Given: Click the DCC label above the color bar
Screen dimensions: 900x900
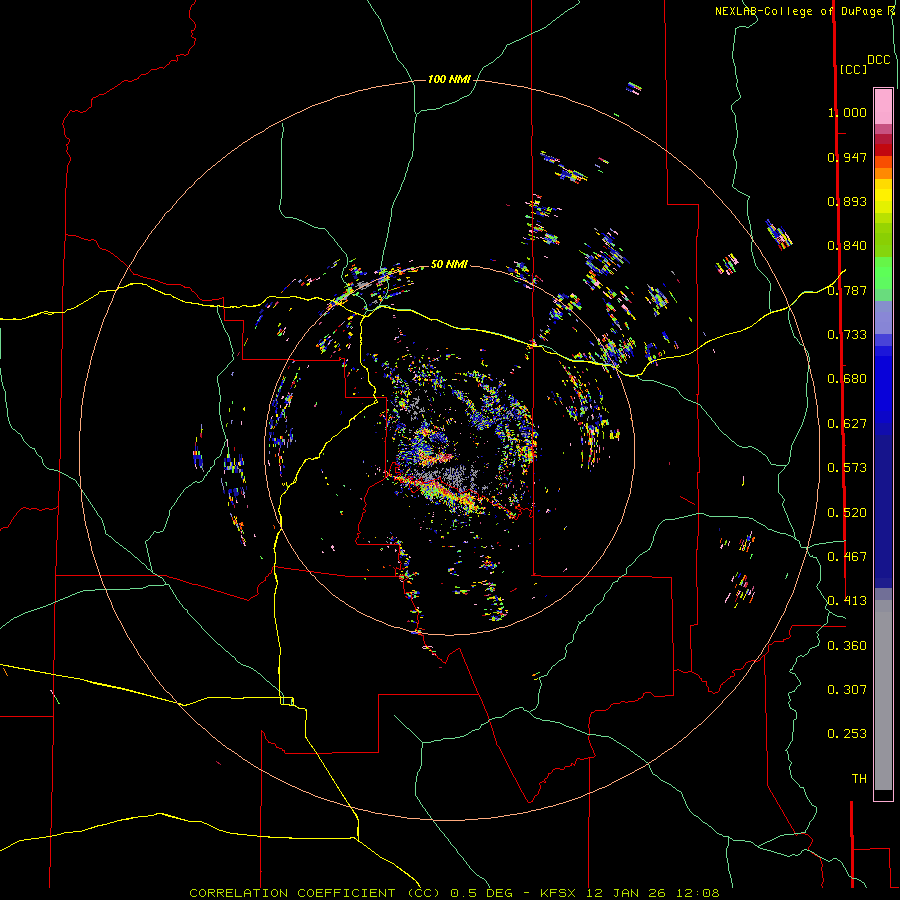Looking at the screenshot, I should (x=879, y=60).
